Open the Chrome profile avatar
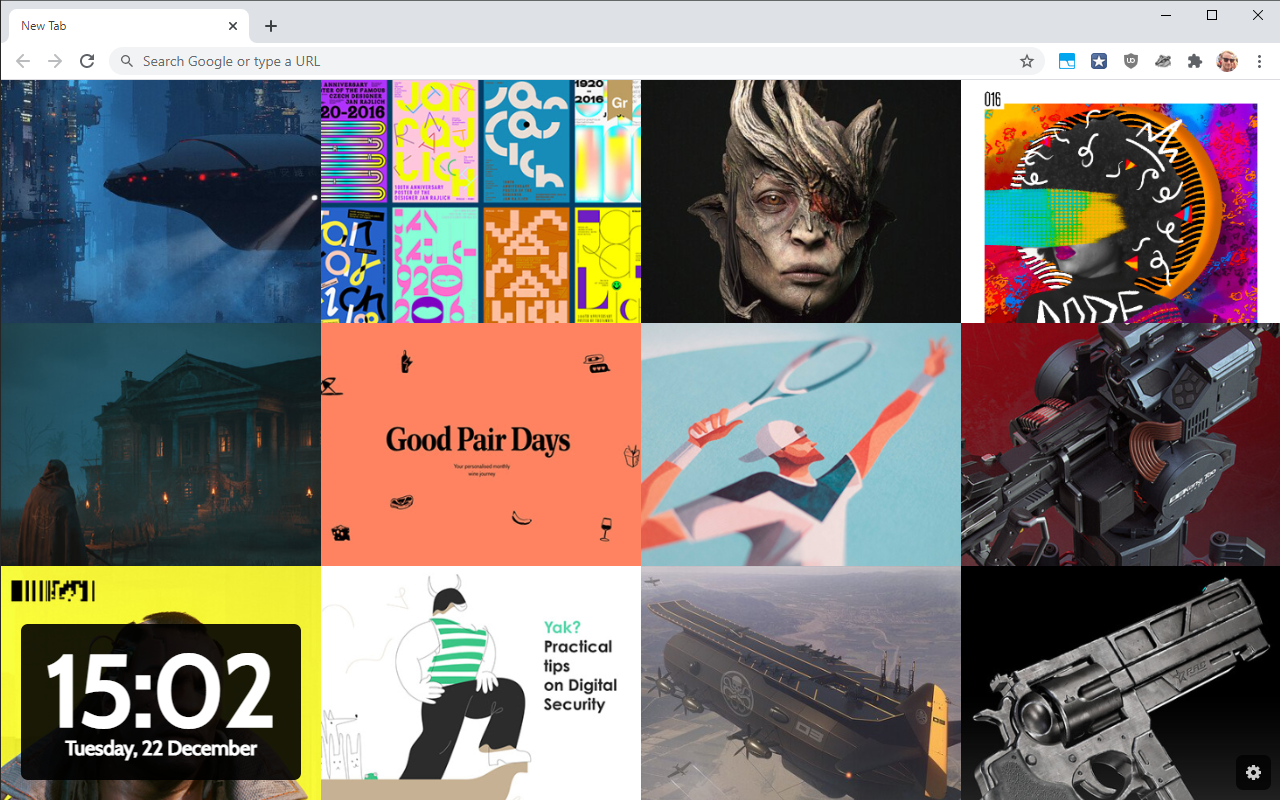 1227,61
